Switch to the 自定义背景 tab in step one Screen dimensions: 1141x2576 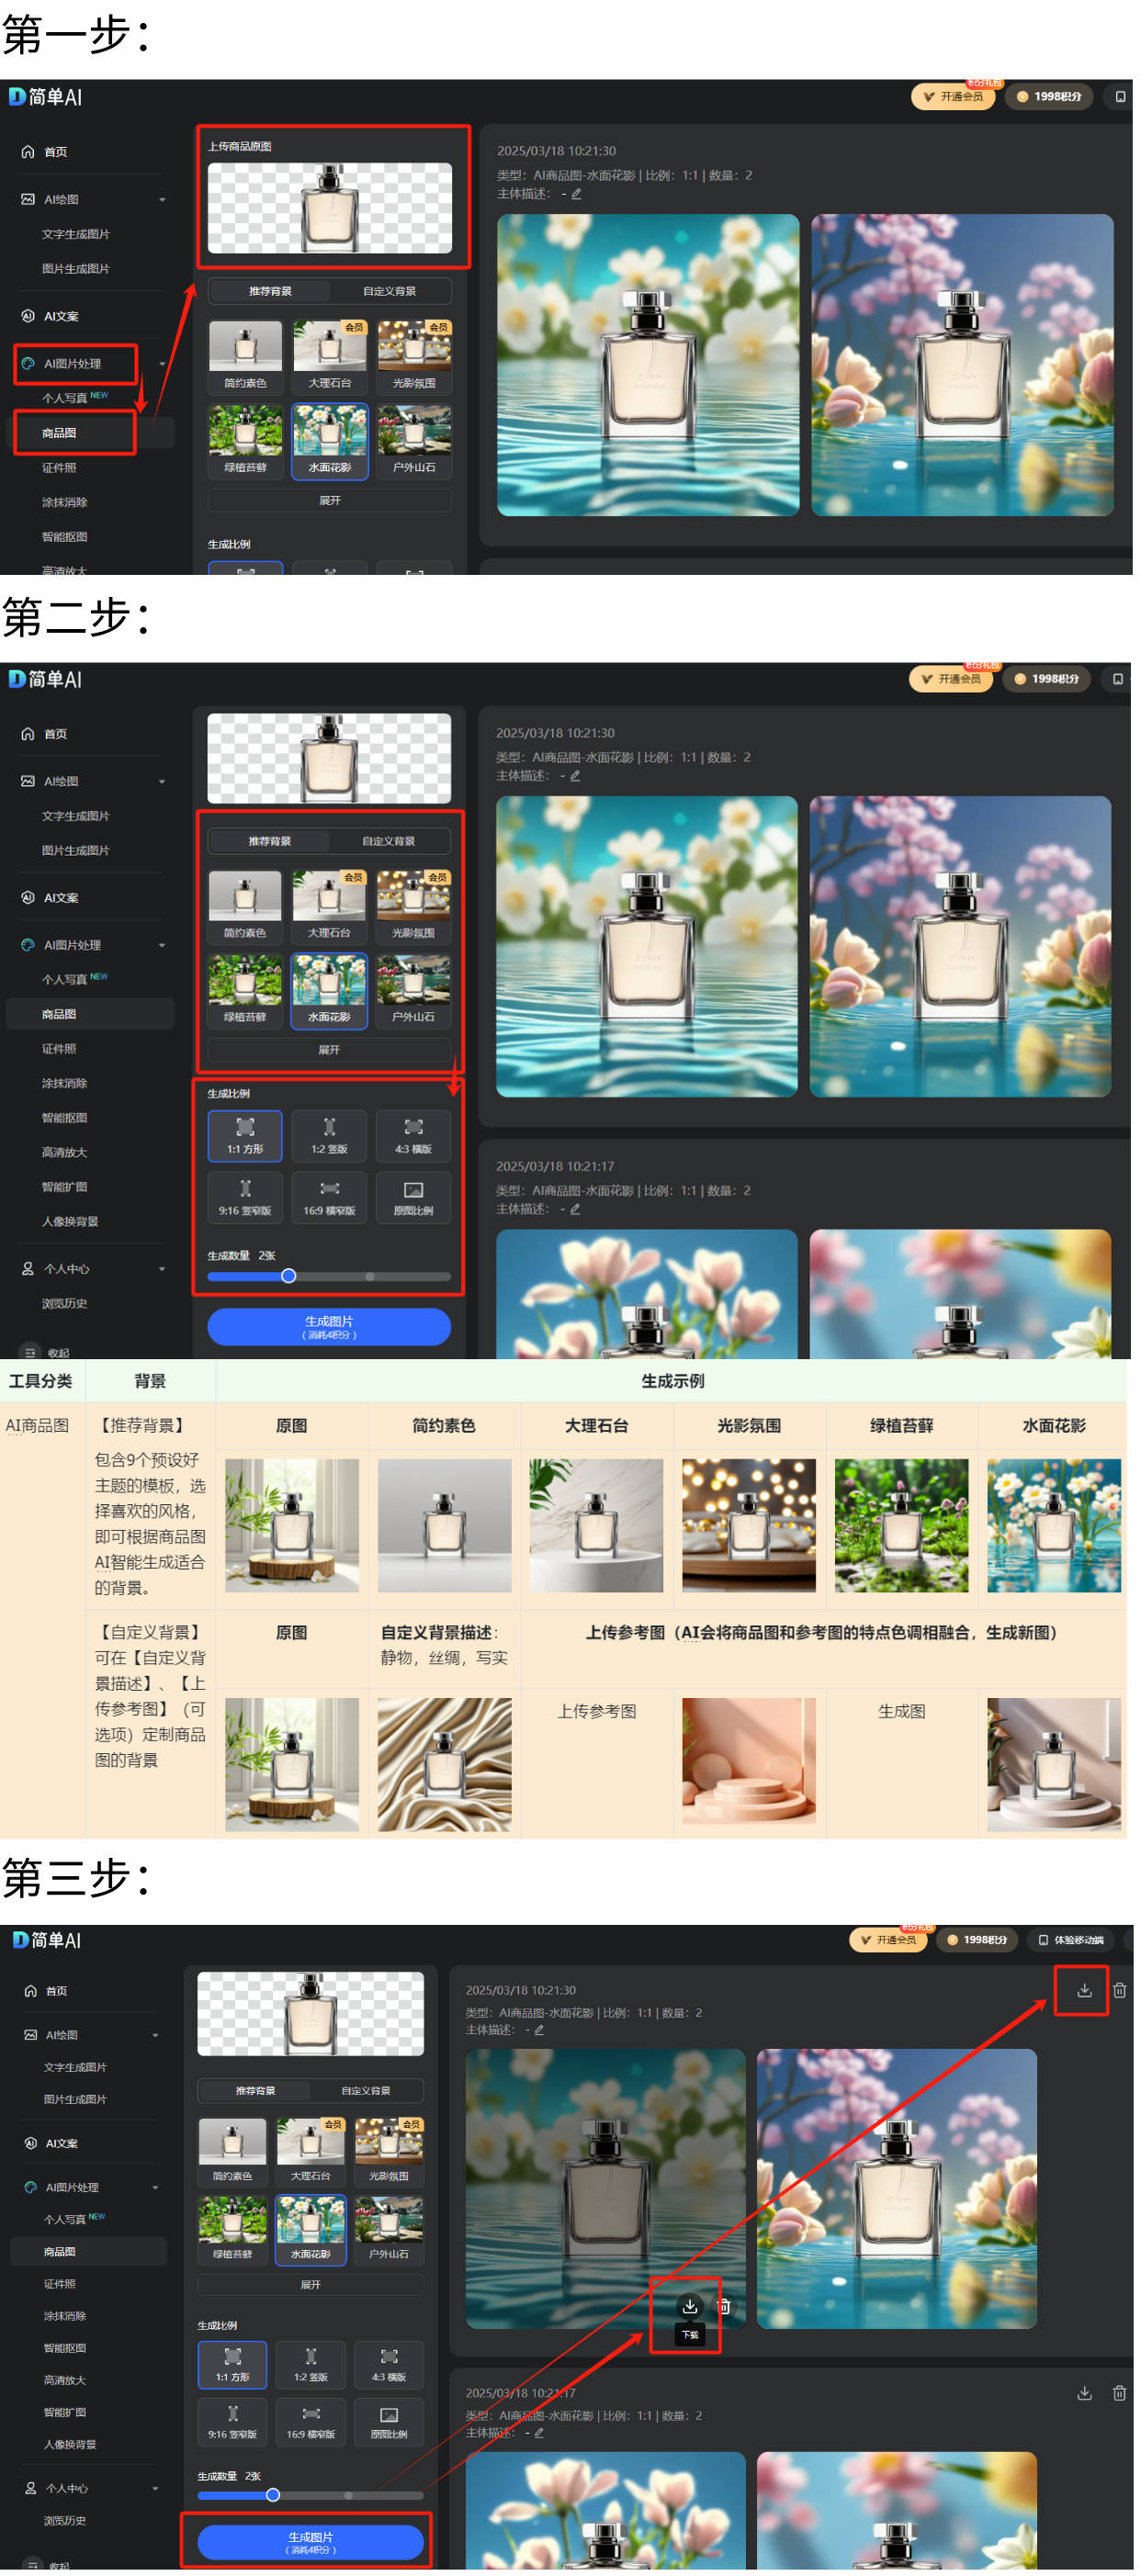click(x=389, y=291)
